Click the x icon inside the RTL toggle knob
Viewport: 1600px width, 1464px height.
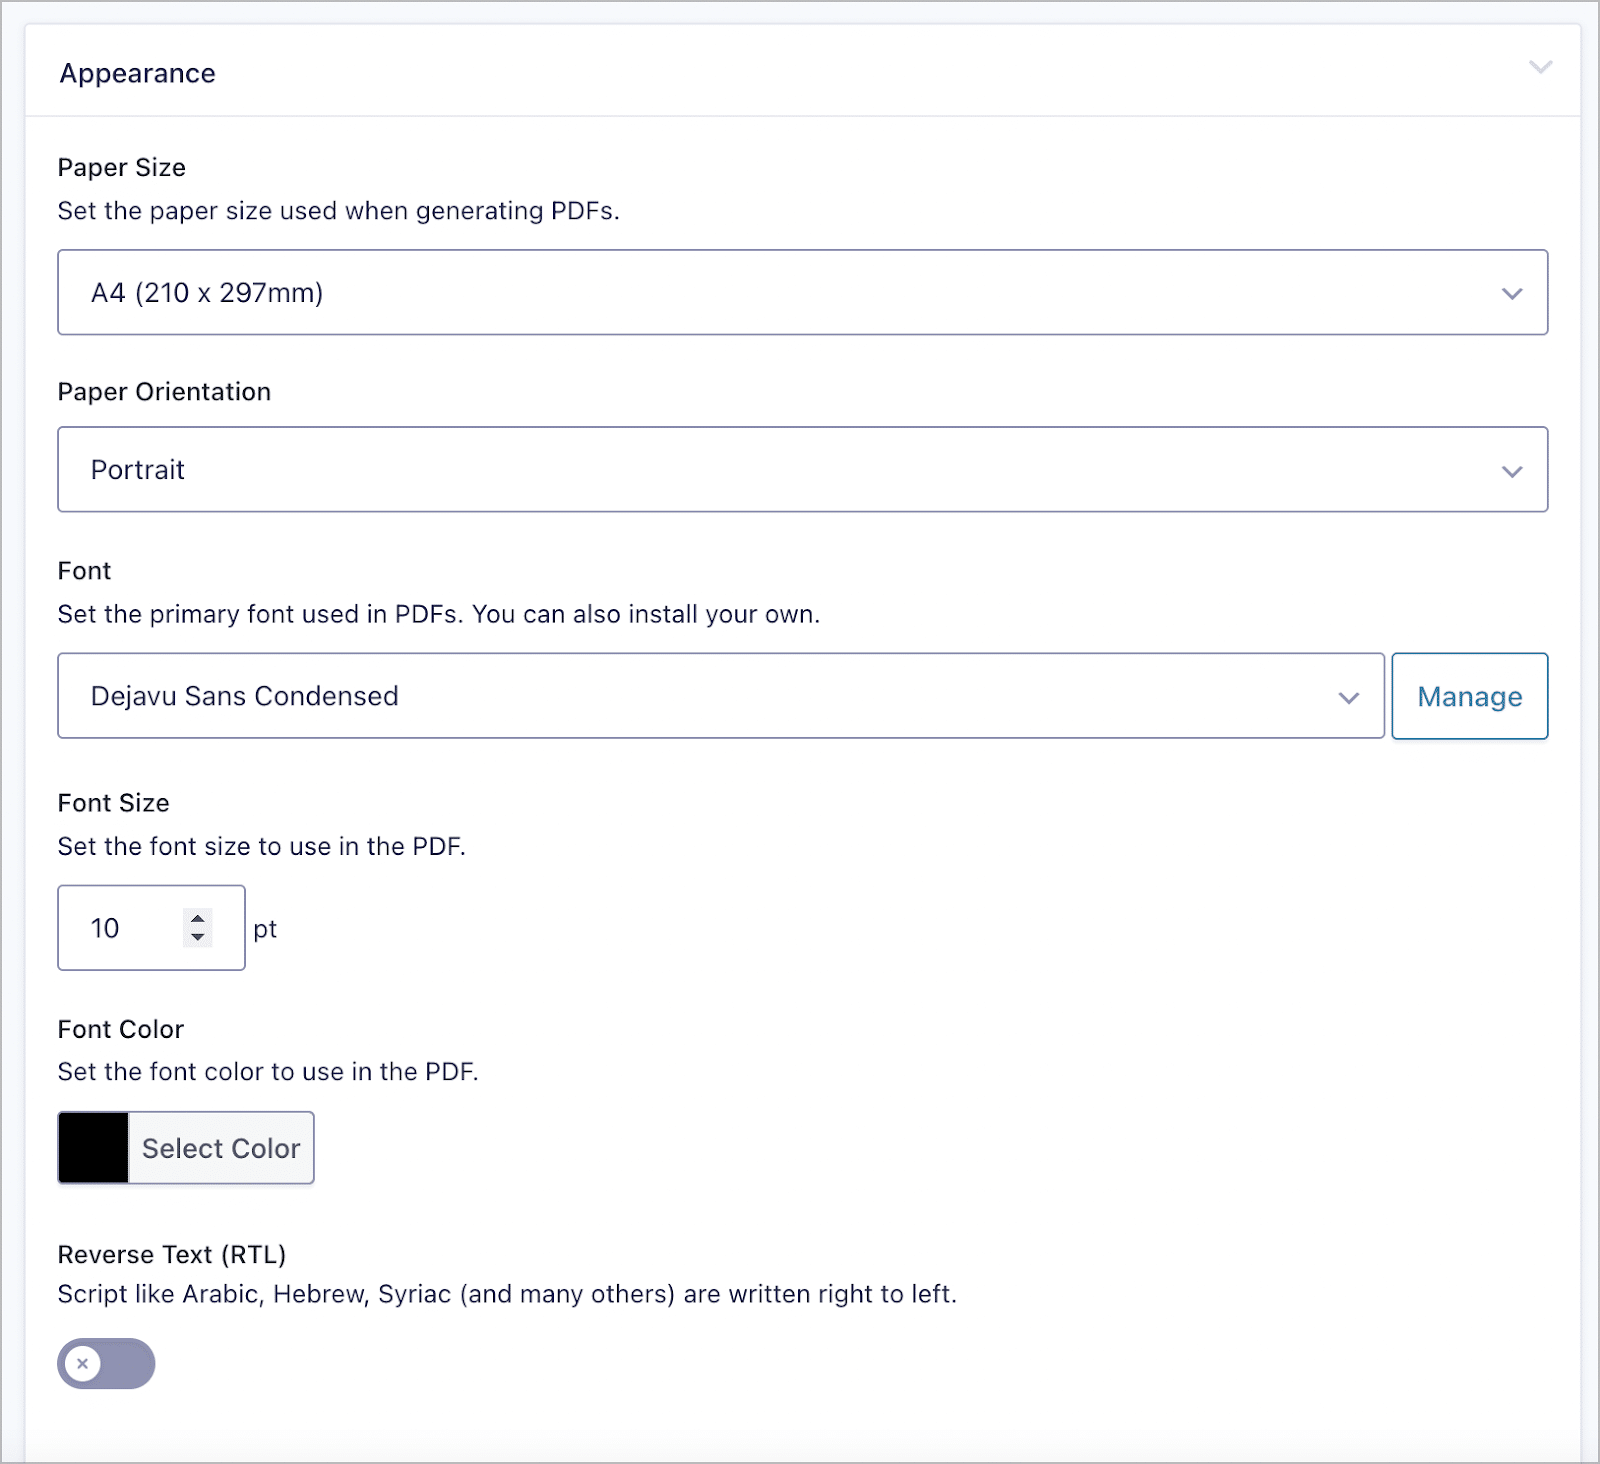point(83,1363)
